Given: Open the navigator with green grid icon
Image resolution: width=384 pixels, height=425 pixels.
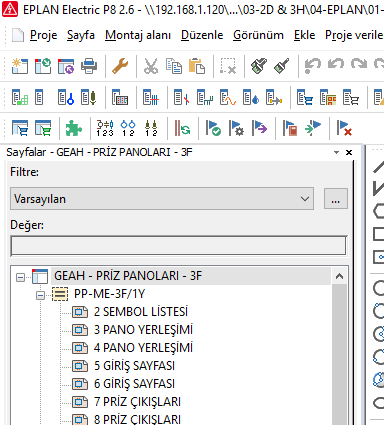Looking at the screenshot, I should pyautogui.click(x=20, y=97).
